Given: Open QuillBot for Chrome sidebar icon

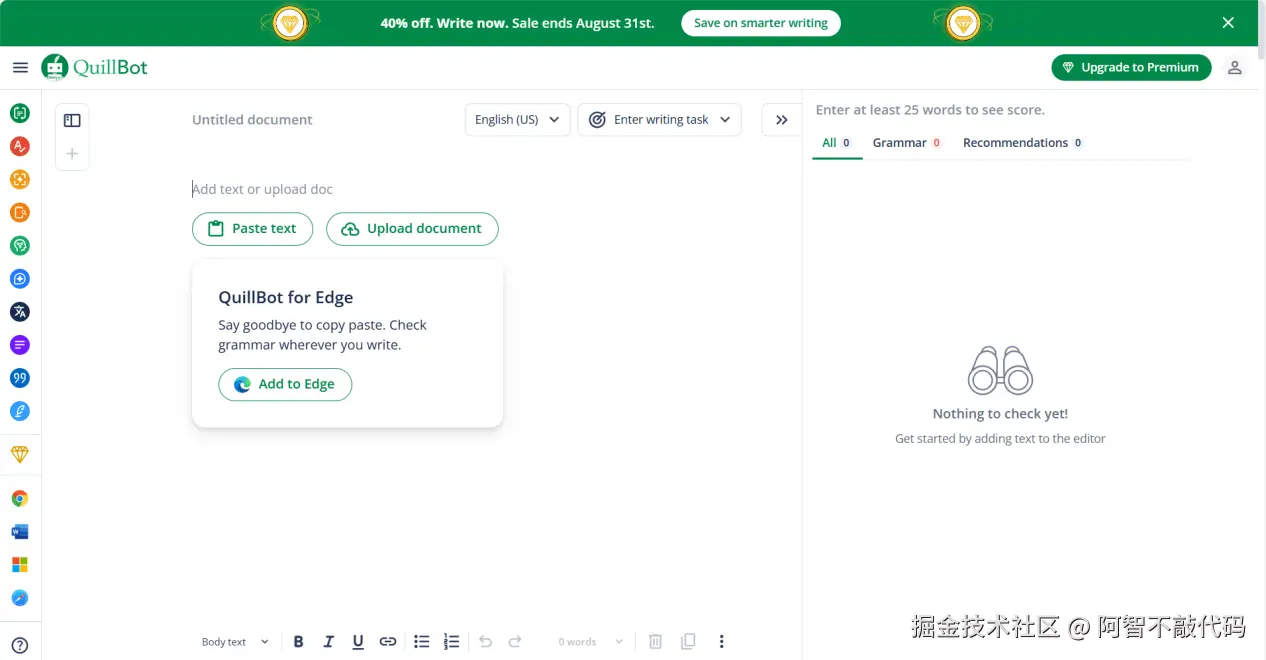Looking at the screenshot, I should pyautogui.click(x=20, y=498).
